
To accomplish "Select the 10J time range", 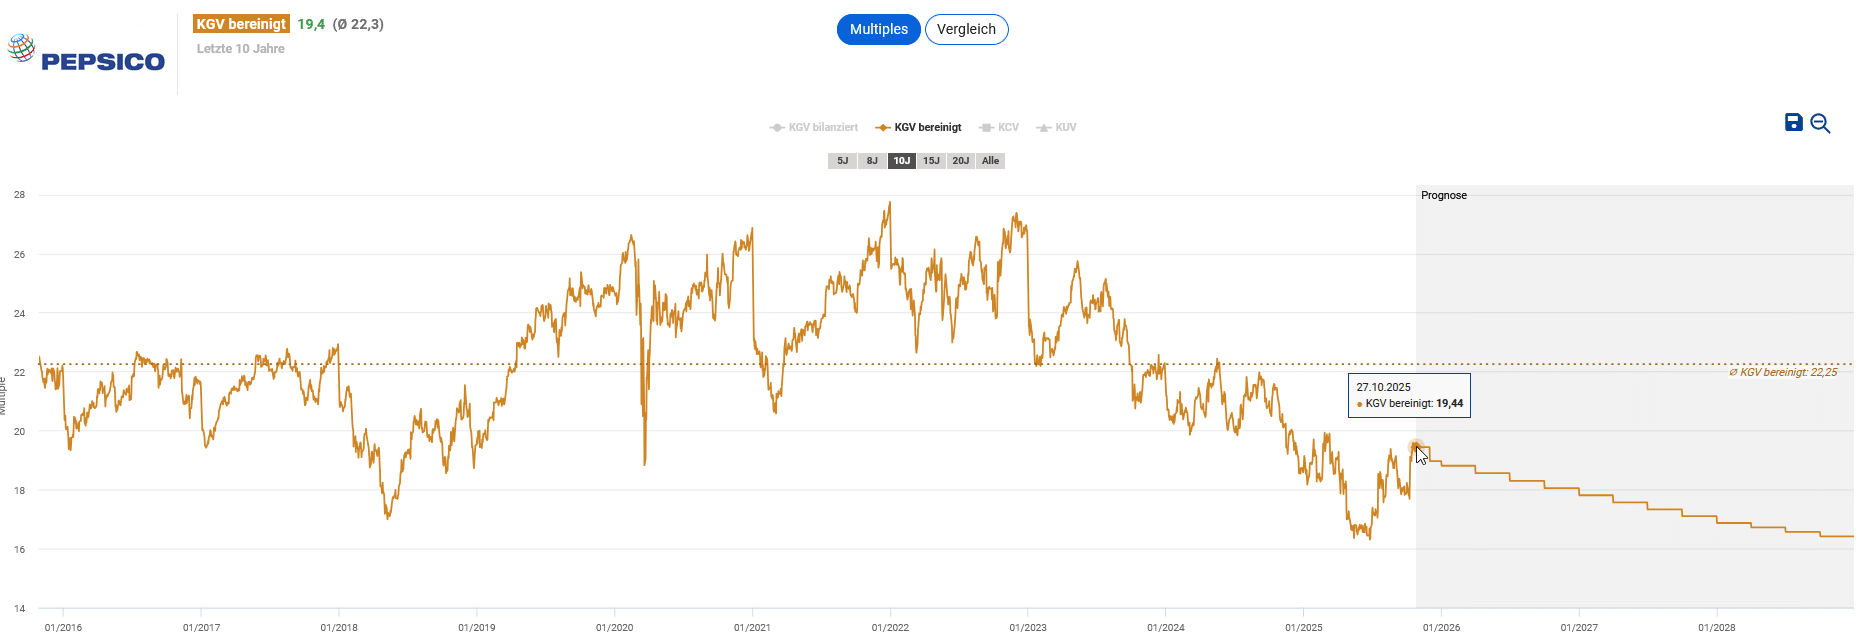I will [902, 161].
